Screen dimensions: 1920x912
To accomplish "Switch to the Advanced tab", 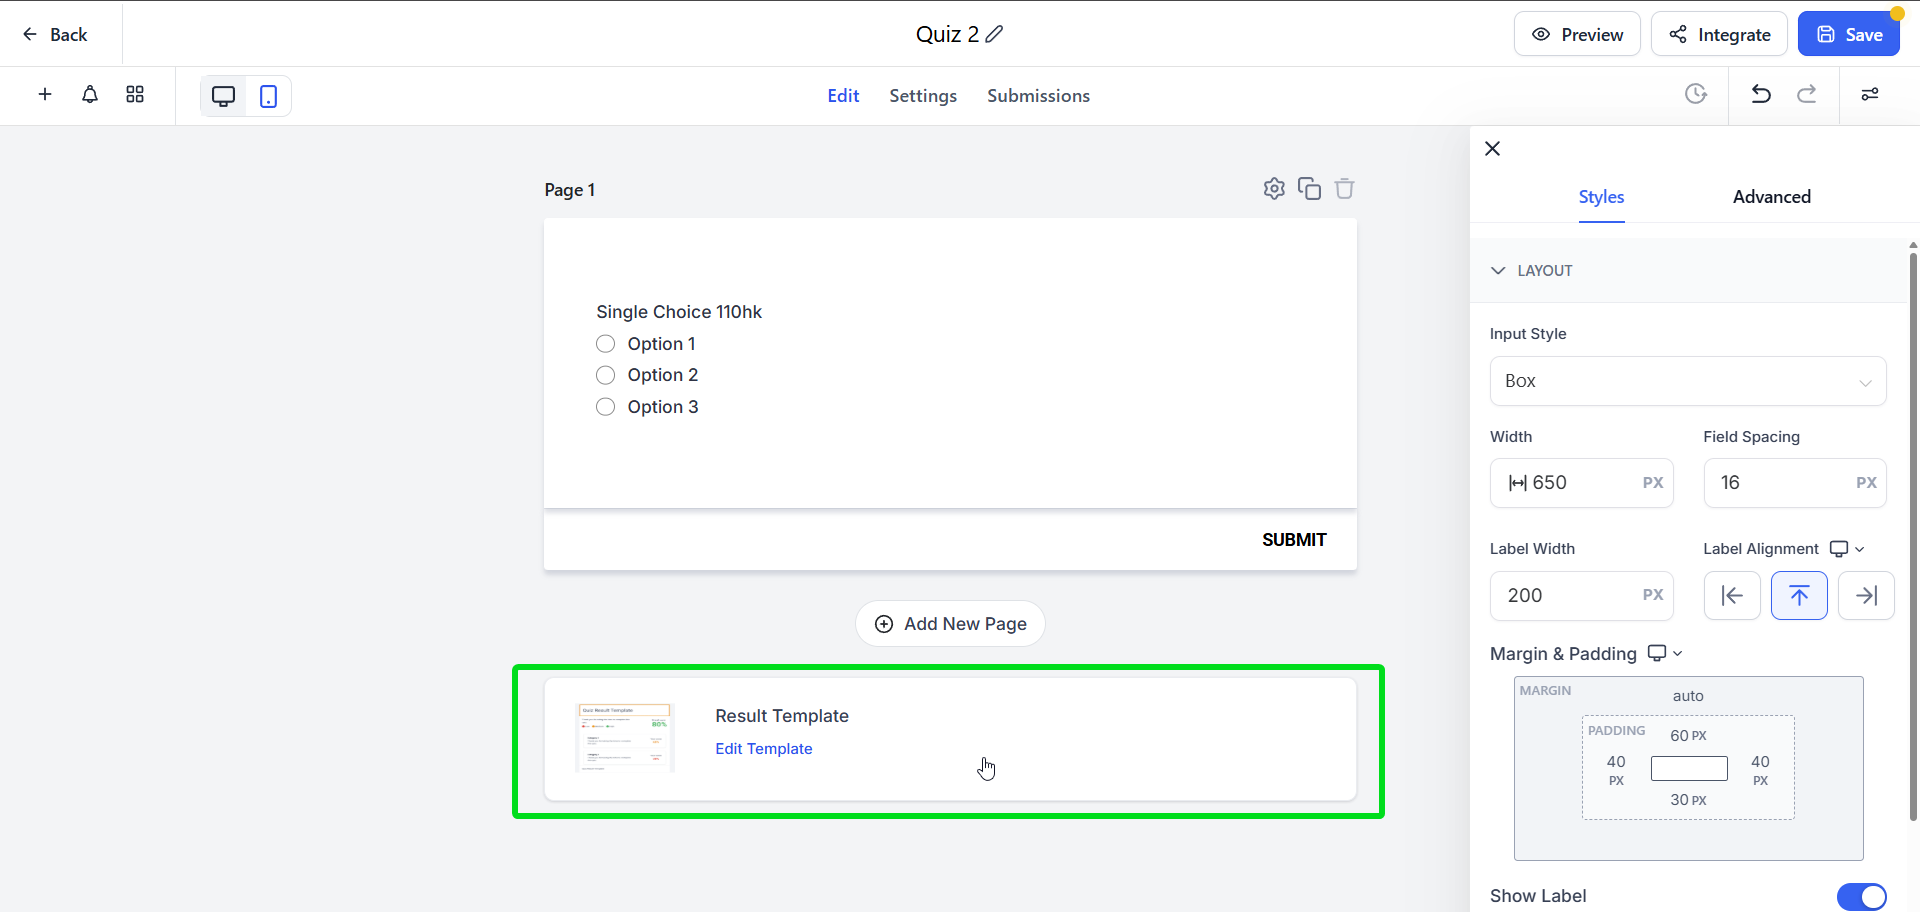I will (1771, 197).
